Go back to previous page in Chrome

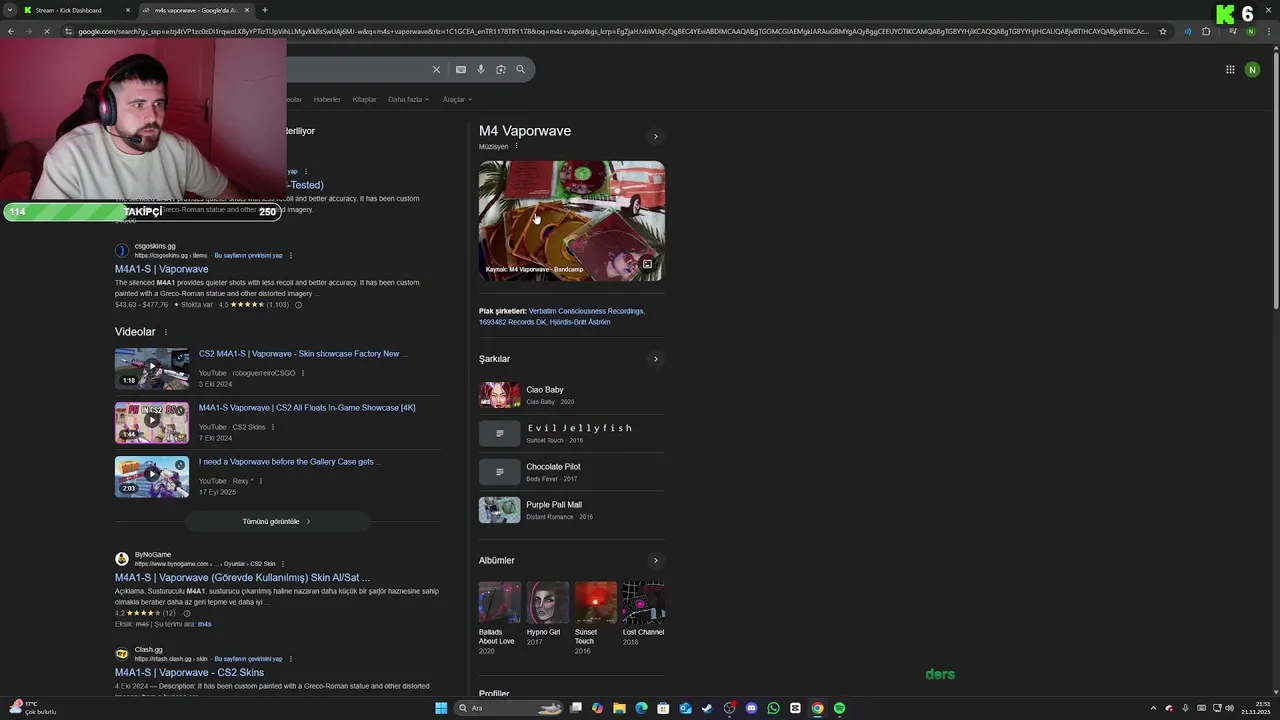11,31
